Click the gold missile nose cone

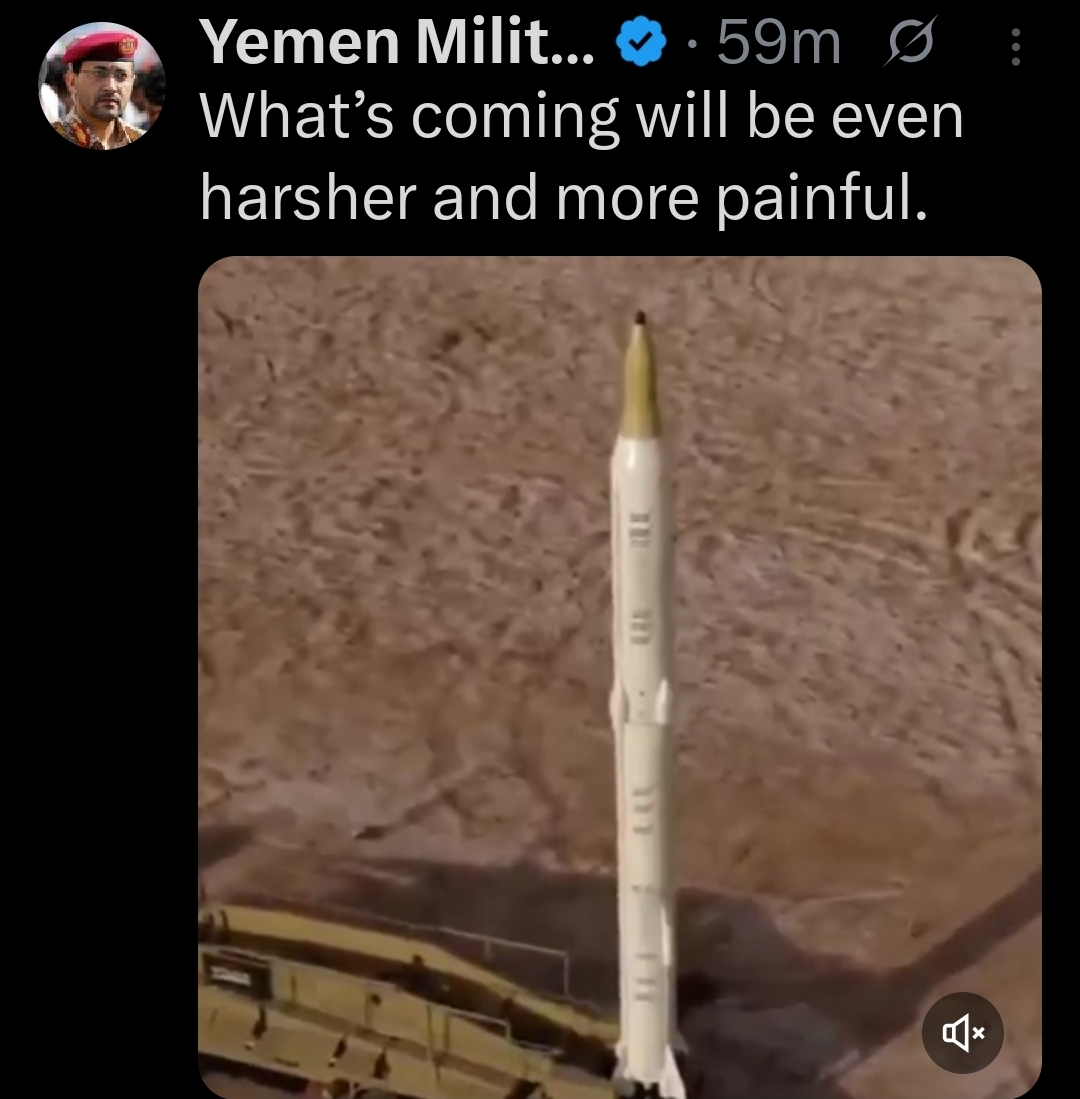click(x=640, y=375)
